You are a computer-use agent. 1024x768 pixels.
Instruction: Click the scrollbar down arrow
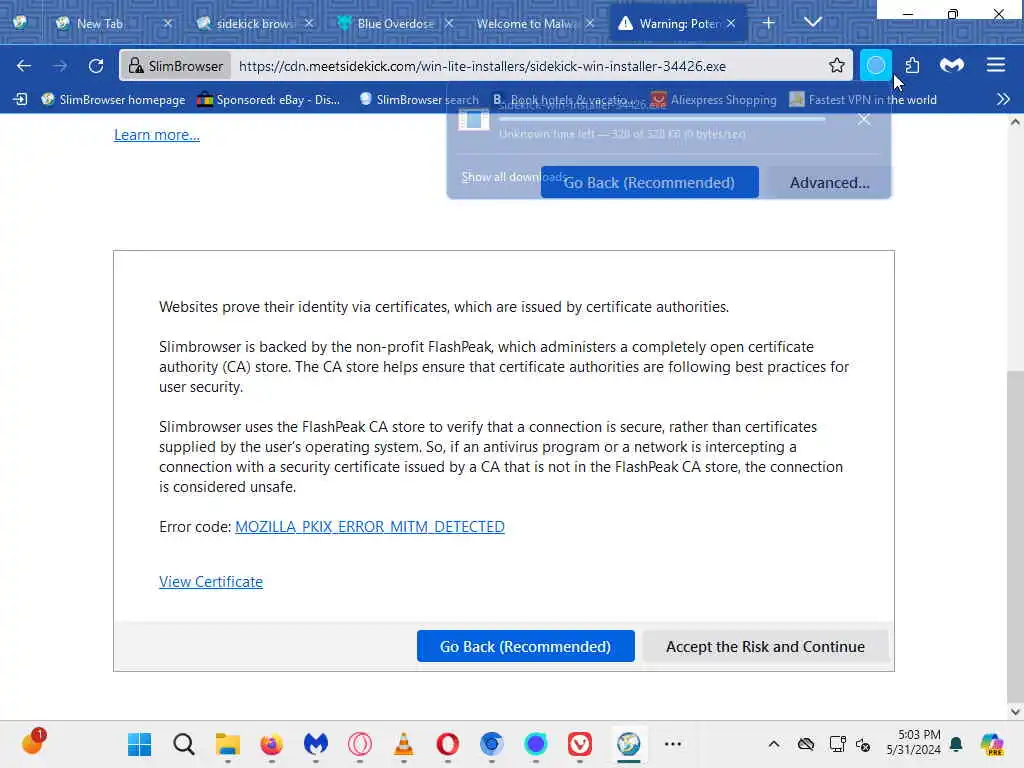tap(1015, 712)
